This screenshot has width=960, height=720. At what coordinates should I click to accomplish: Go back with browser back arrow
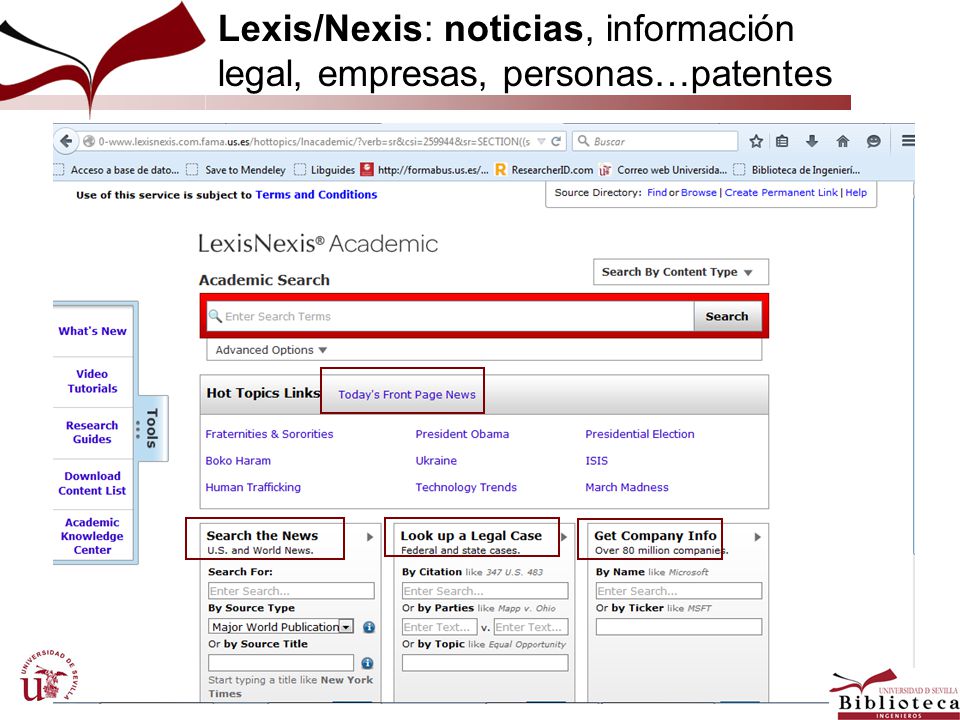point(66,141)
